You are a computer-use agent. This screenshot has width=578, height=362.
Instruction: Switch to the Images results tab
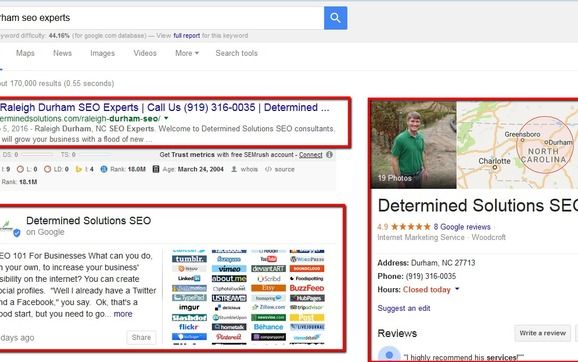coord(102,53)
